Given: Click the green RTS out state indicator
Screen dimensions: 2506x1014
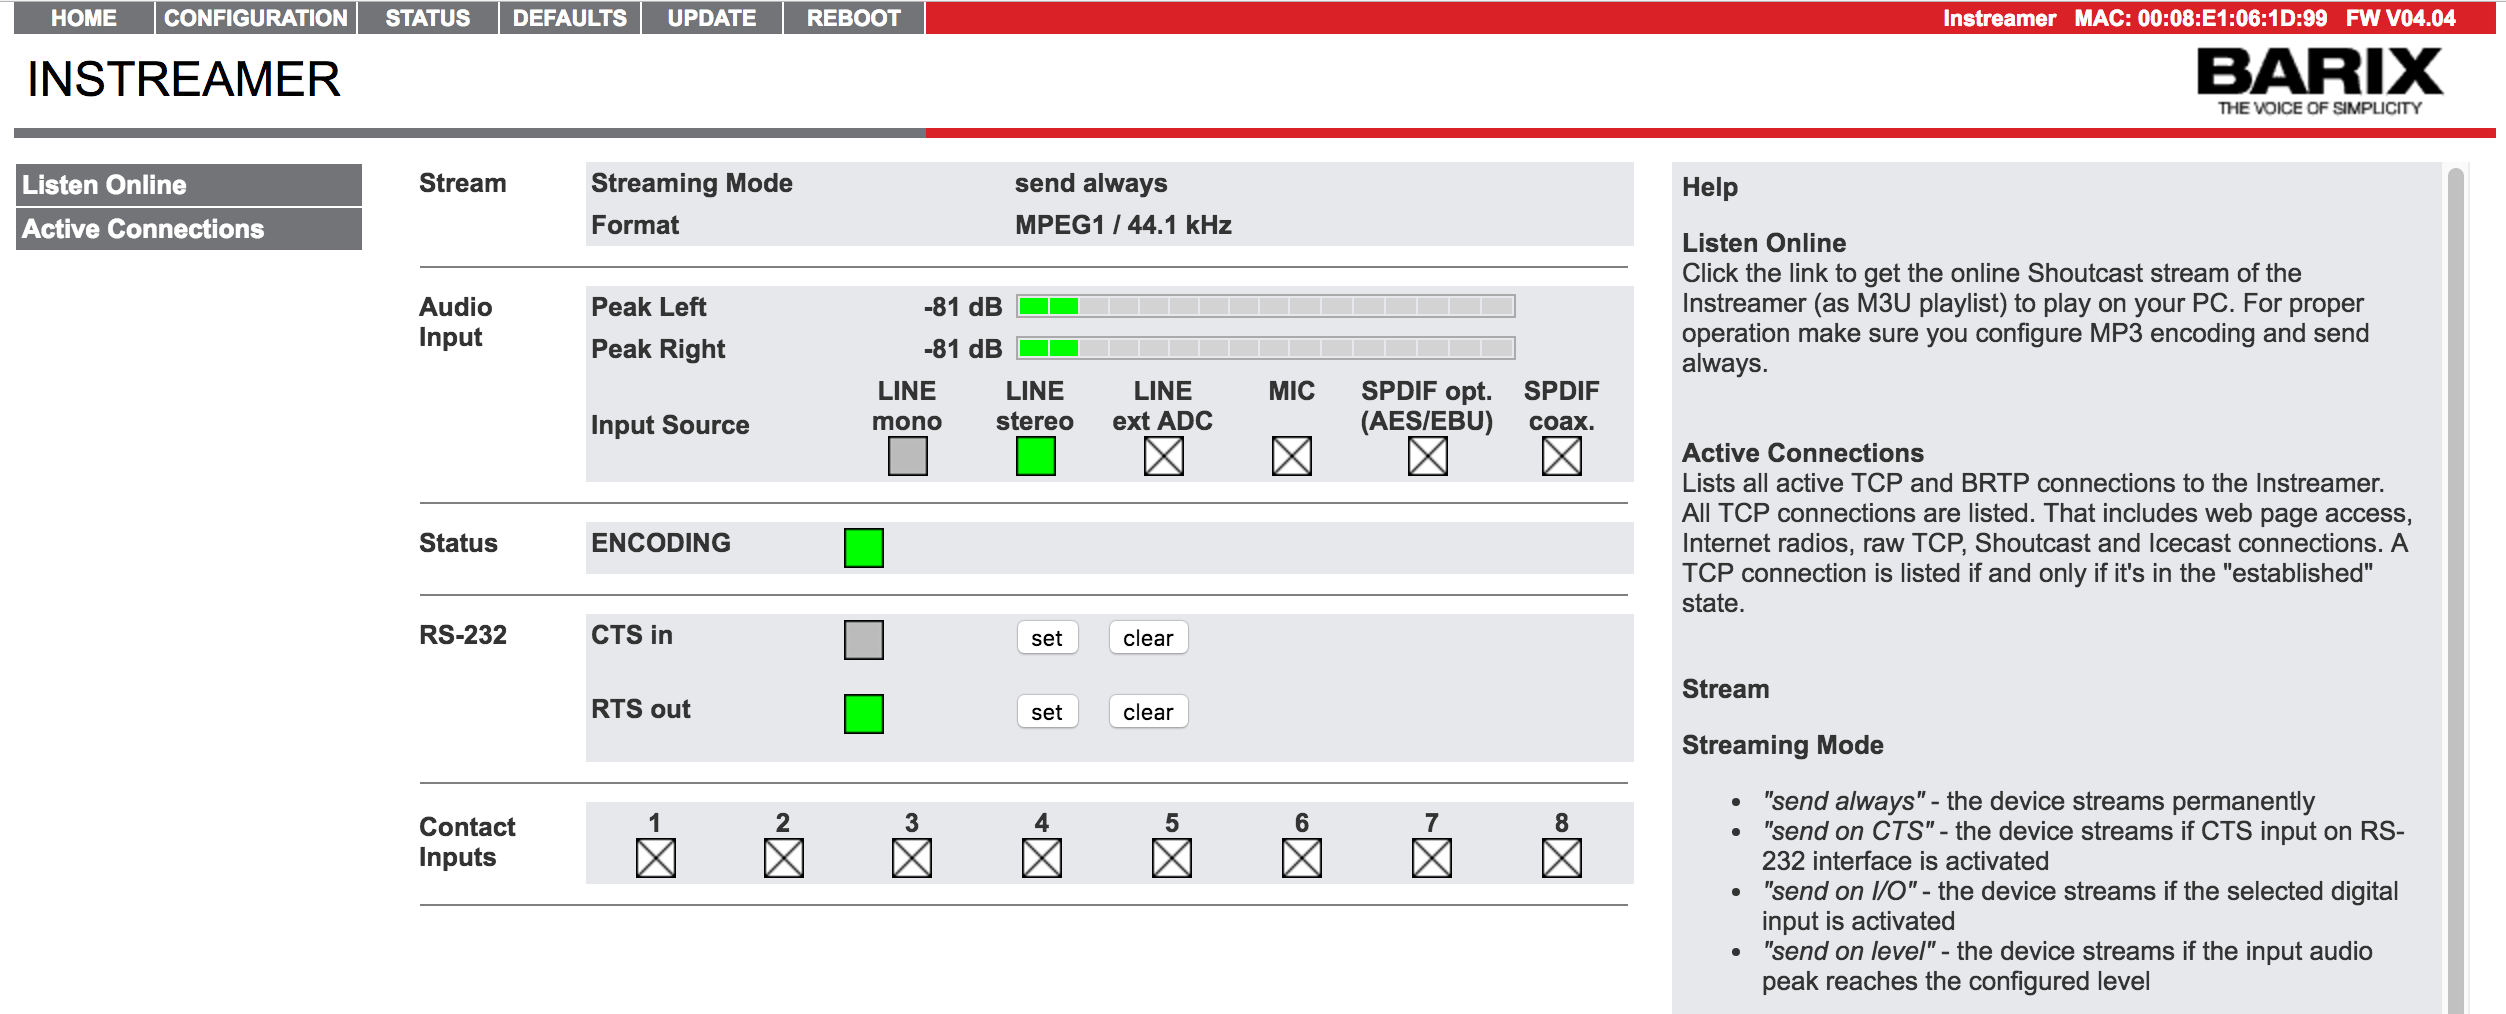Looking at the screenshot, I should pos(864,714).
